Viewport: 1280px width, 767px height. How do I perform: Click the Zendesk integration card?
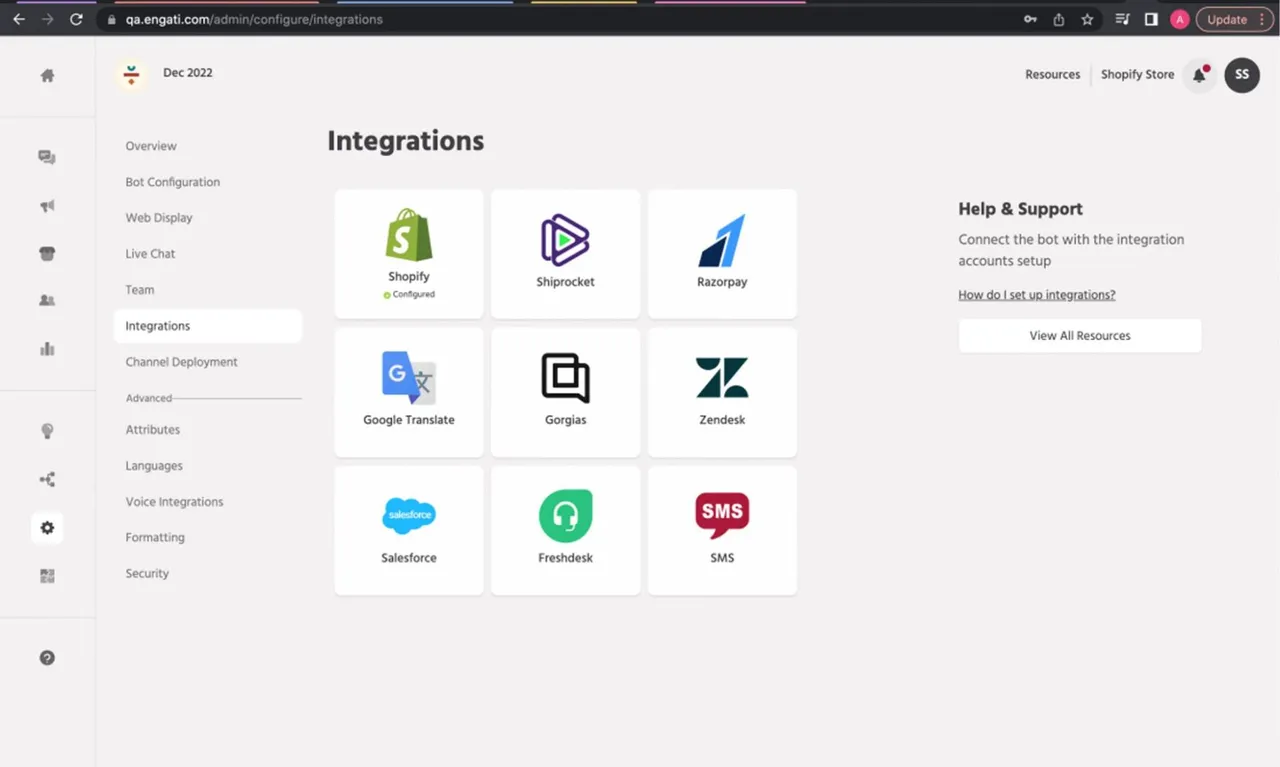tap(722, 391)
